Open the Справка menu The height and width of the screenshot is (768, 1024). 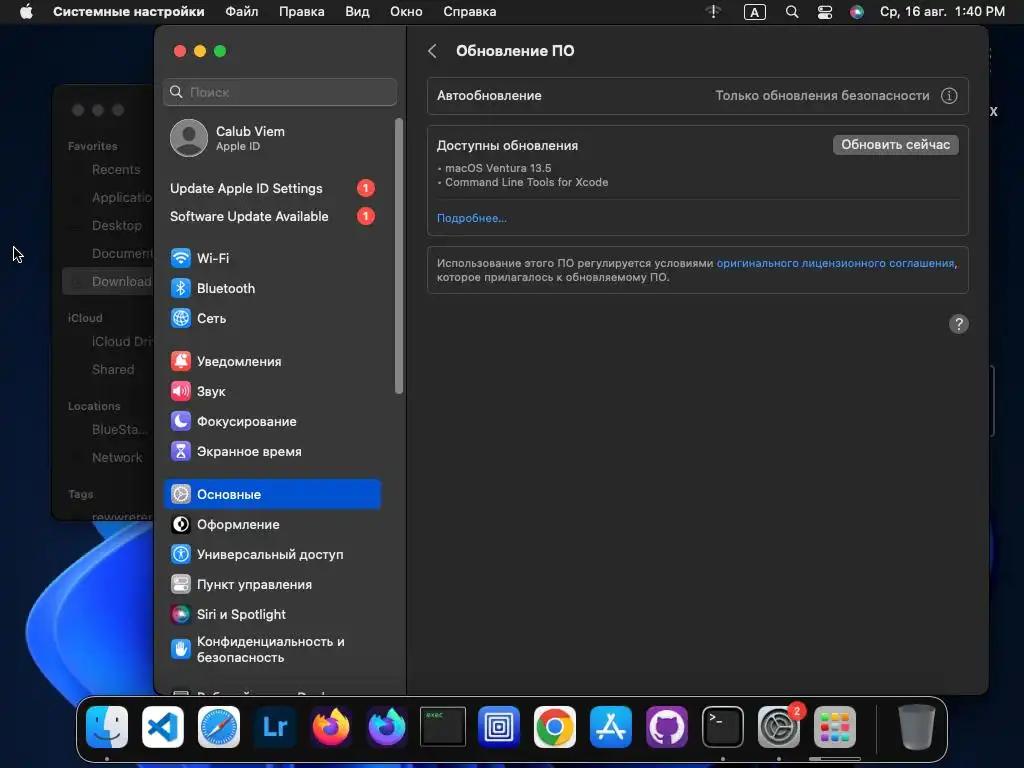tap(470, 12)
